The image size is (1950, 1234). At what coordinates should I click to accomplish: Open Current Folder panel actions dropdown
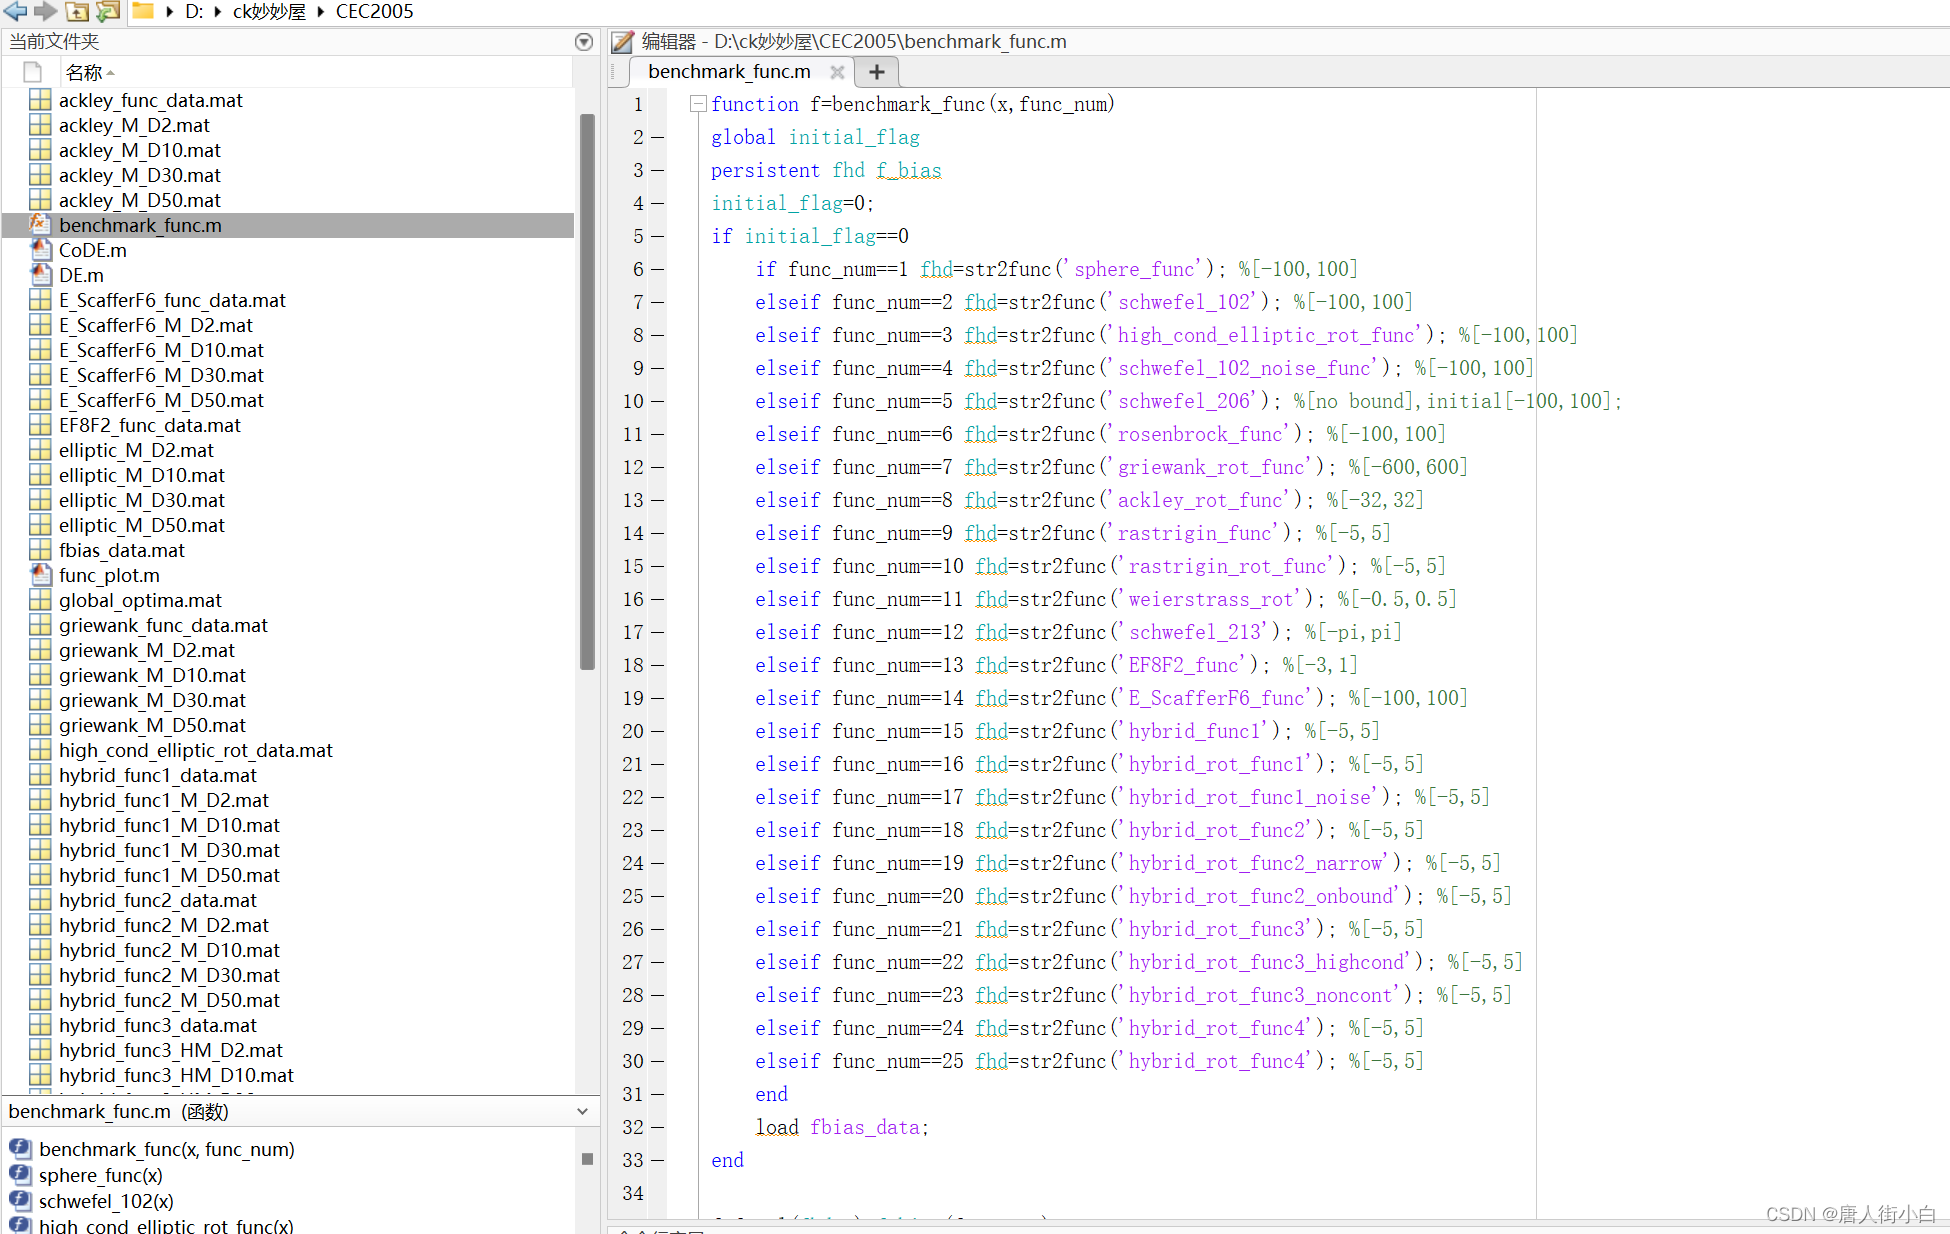pos(584,42)
